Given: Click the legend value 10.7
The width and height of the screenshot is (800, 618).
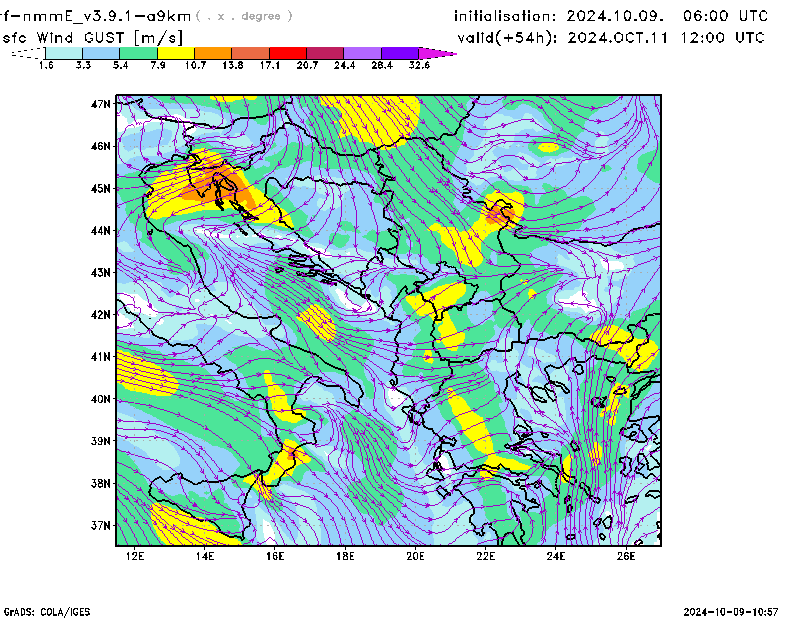Looking at the screenshot, I should coord(195,65).
